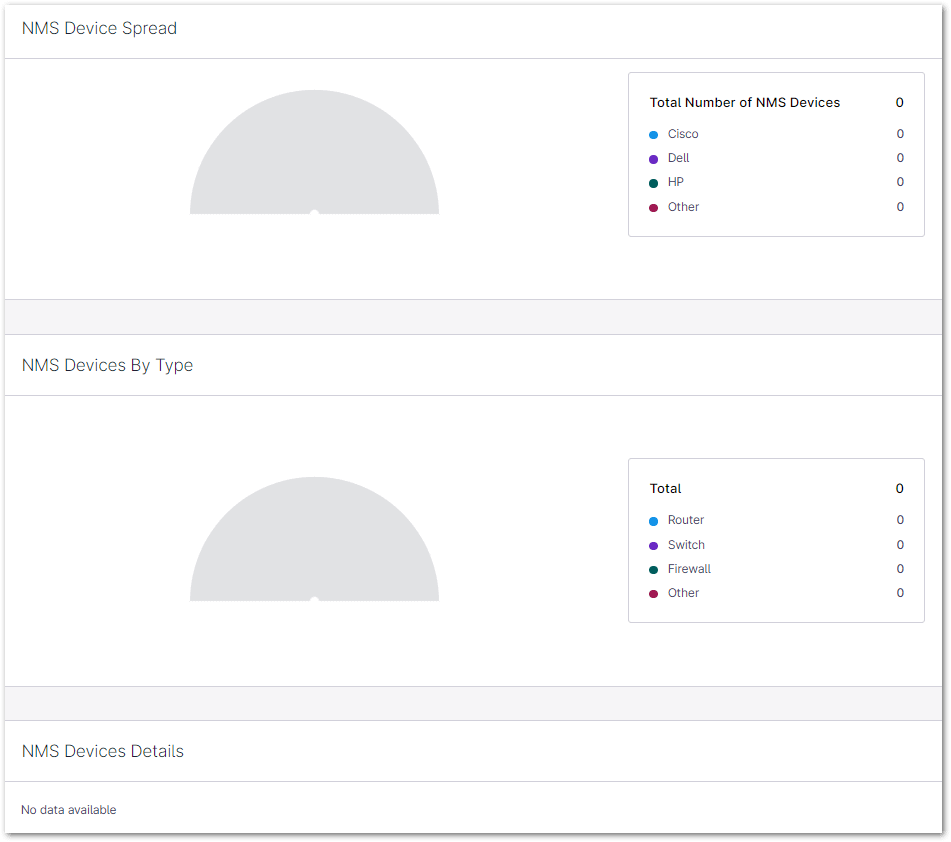Click the green HP legend dot
This screenshot has width=951, height=842.
653,183
